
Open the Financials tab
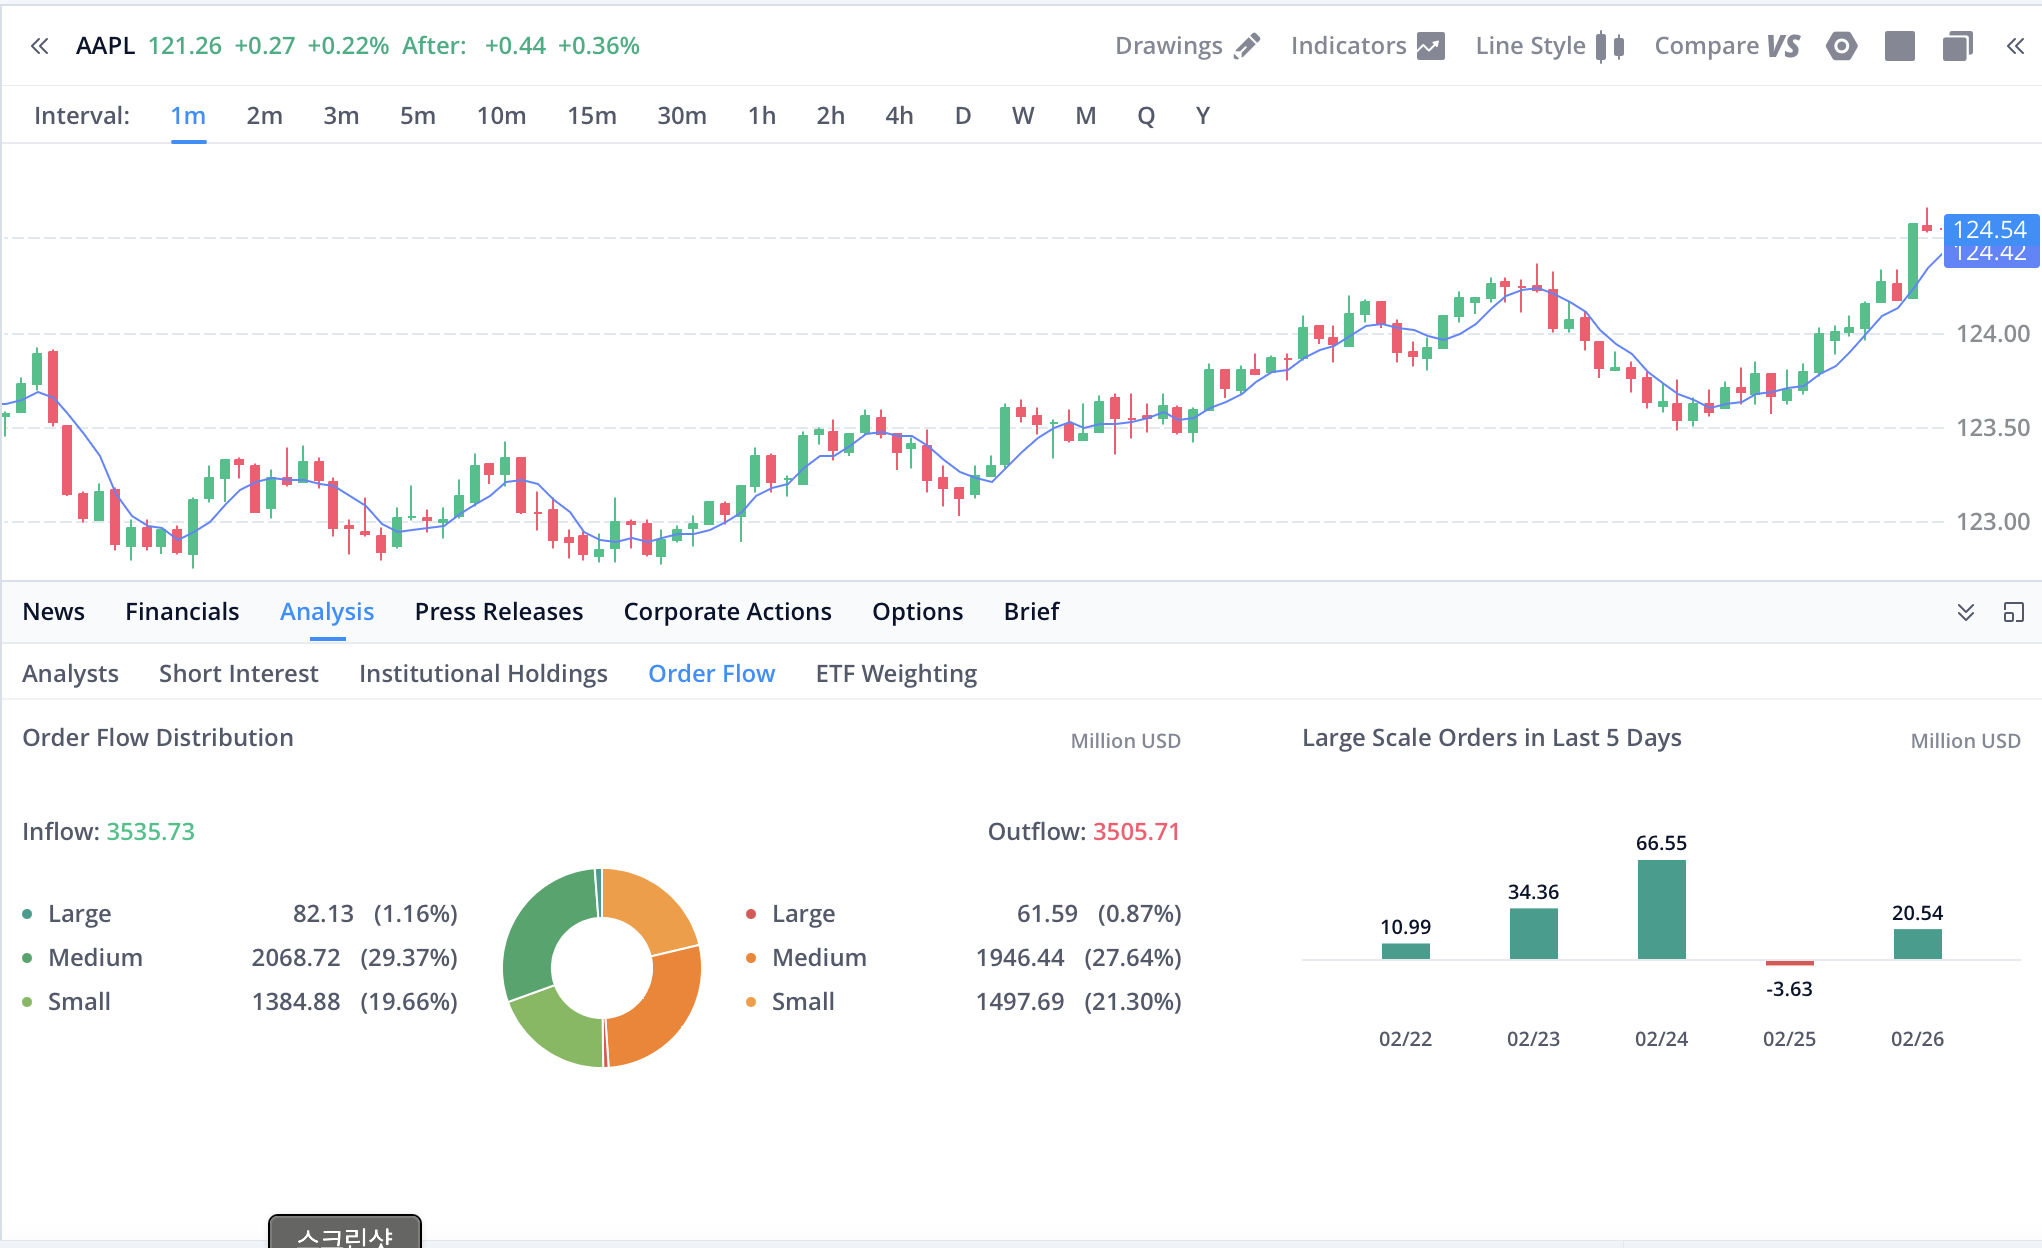point(182,612)
